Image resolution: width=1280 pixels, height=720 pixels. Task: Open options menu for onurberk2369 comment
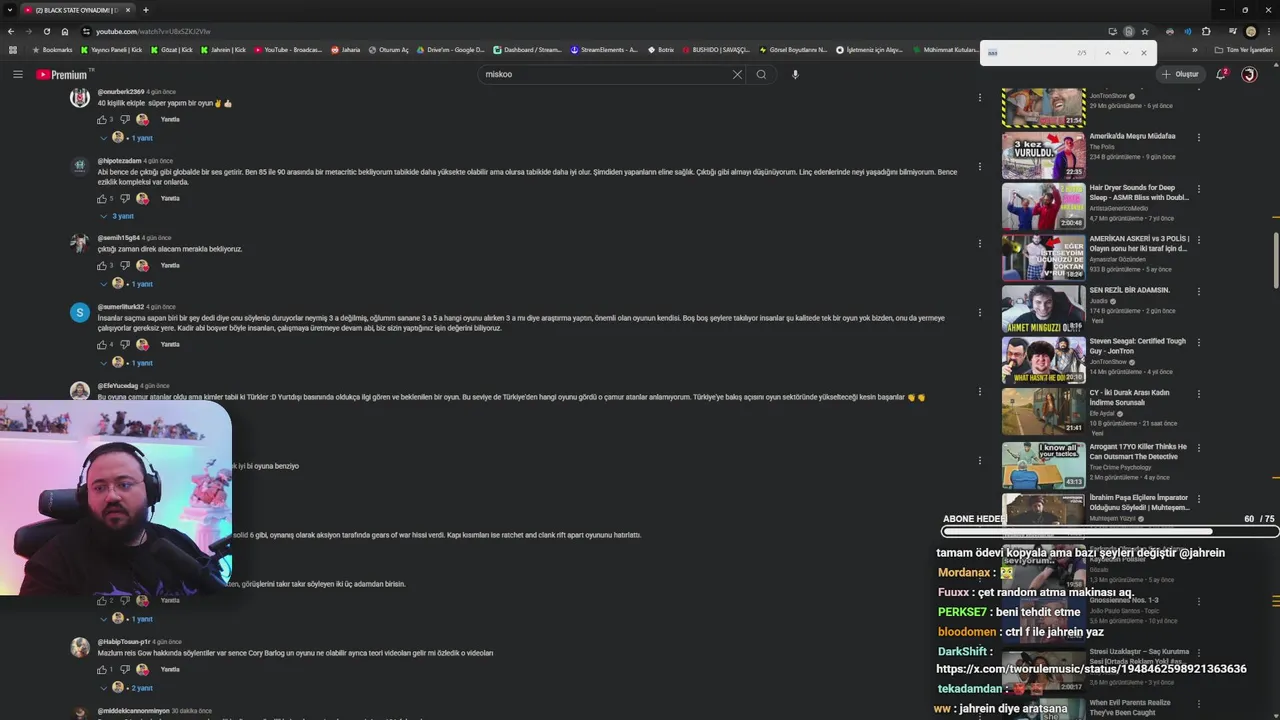980,97
